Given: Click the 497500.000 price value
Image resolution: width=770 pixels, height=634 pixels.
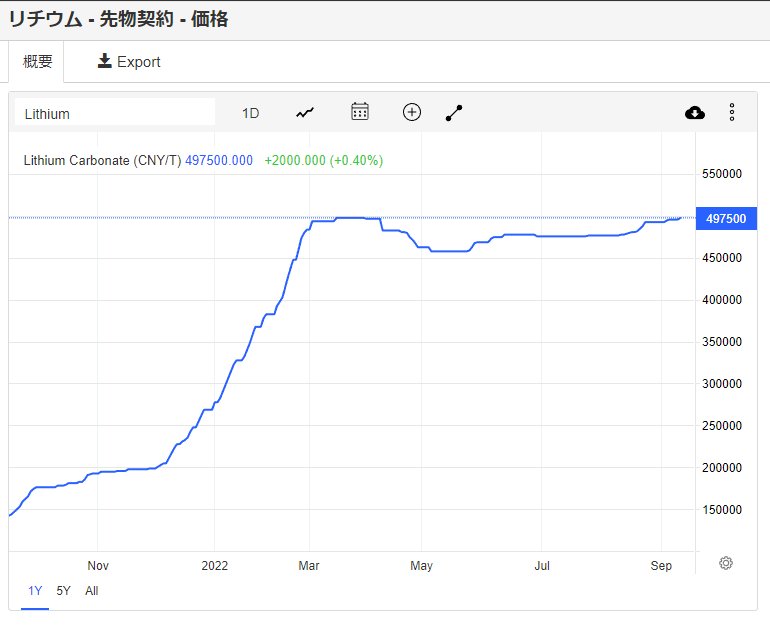Looking at the screenshot, I should tap(219, 161).
